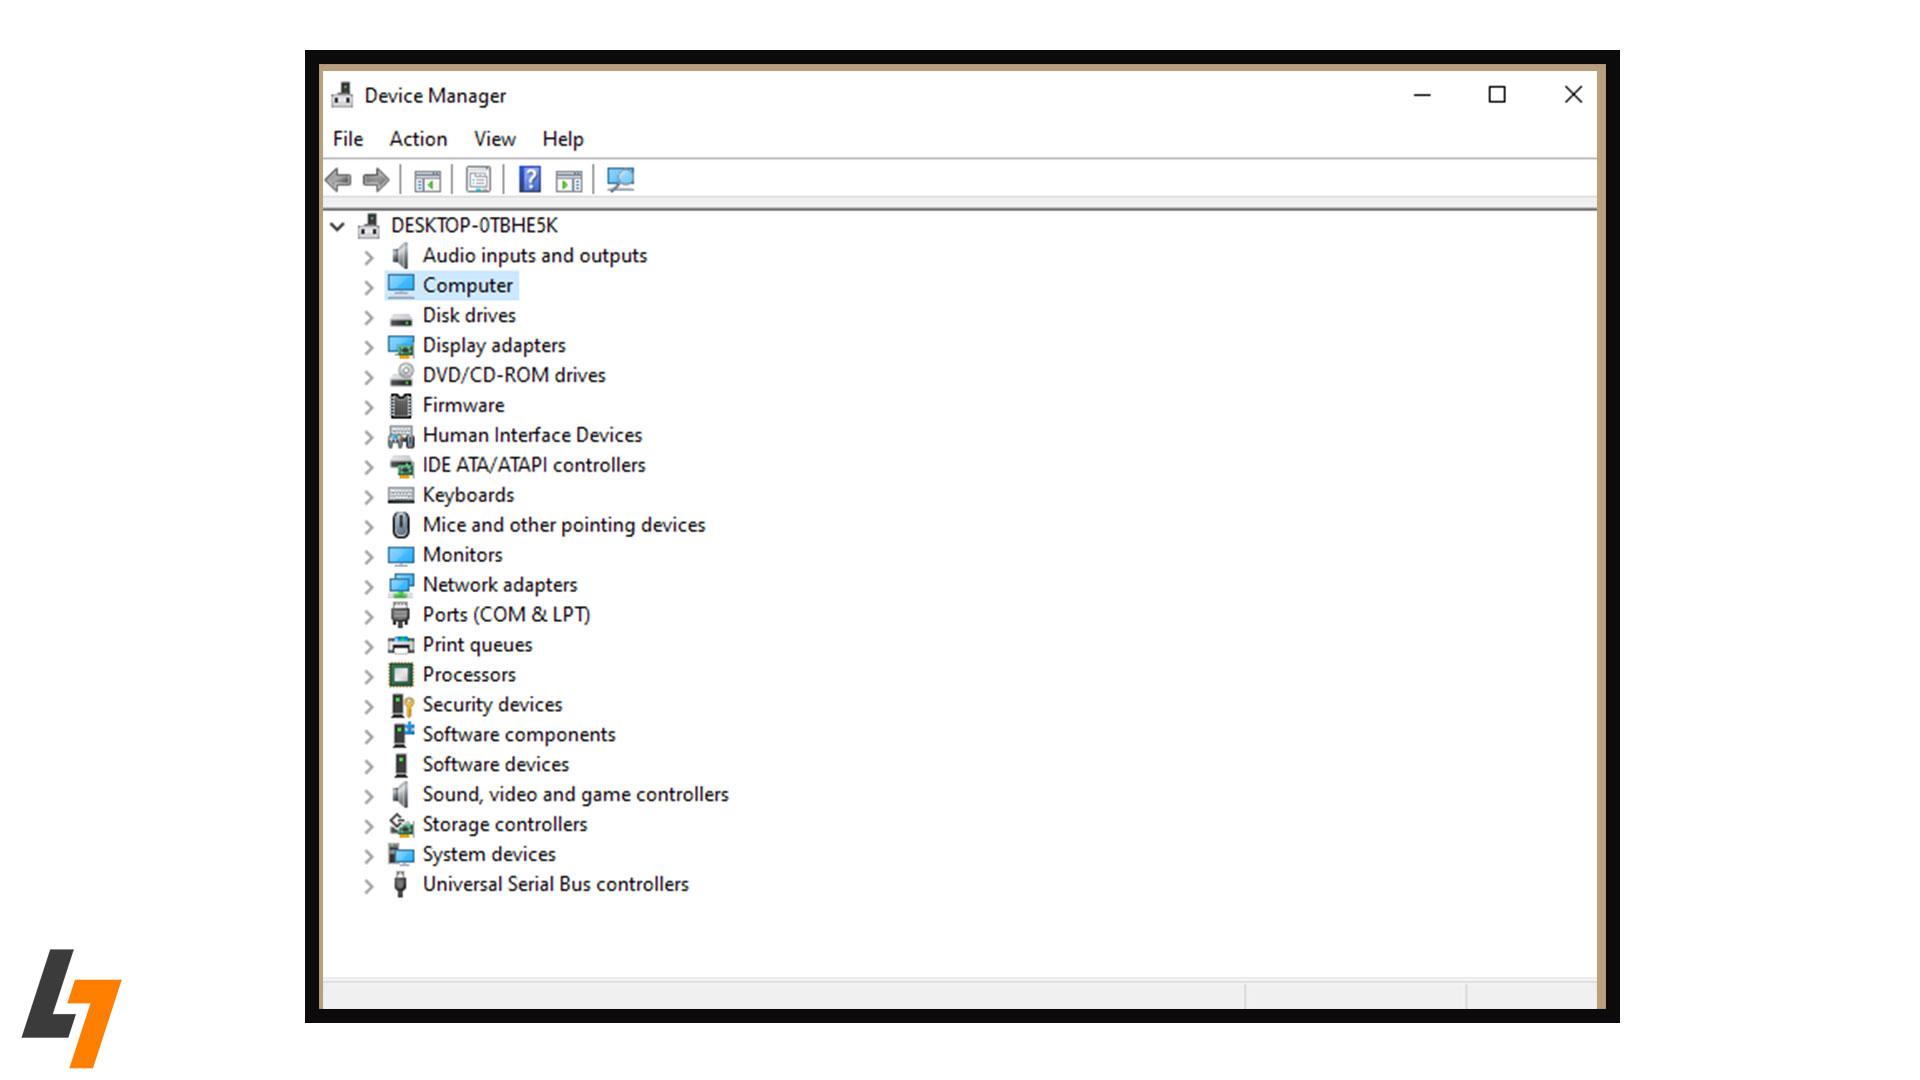Click the Scan for hardware changes toolbar icon

[620, 180]
